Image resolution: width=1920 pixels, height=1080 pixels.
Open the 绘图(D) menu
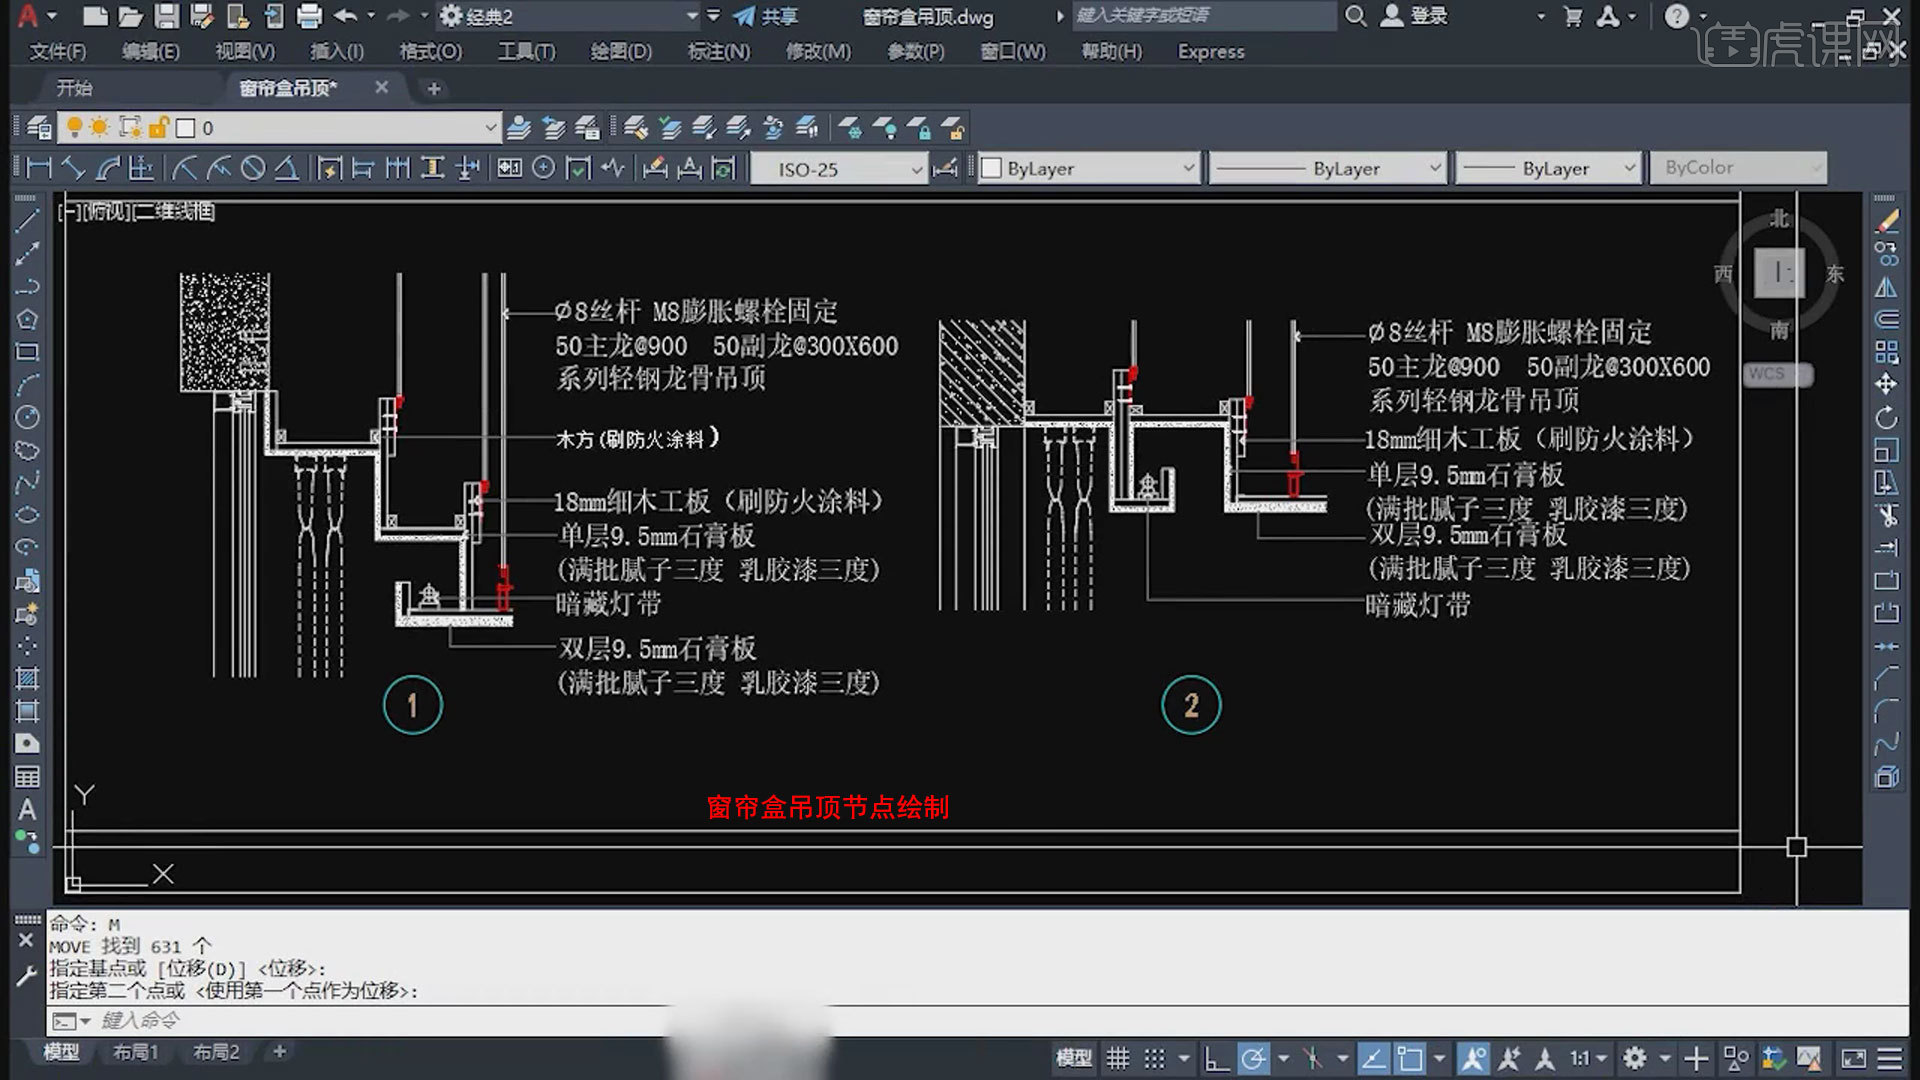620,51
